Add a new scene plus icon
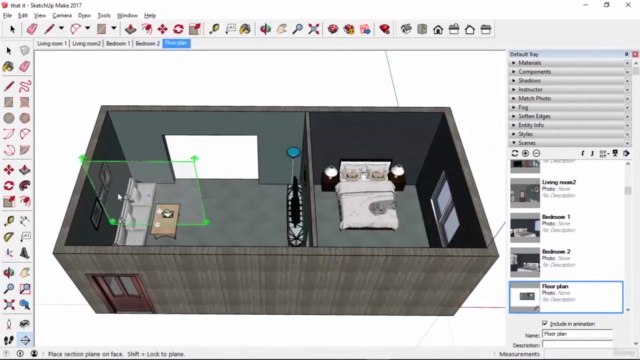This screenshot has height=360, width=640. coord(525,153)
